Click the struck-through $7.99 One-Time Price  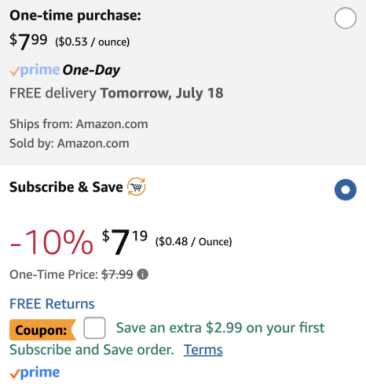tap(117, 274)
